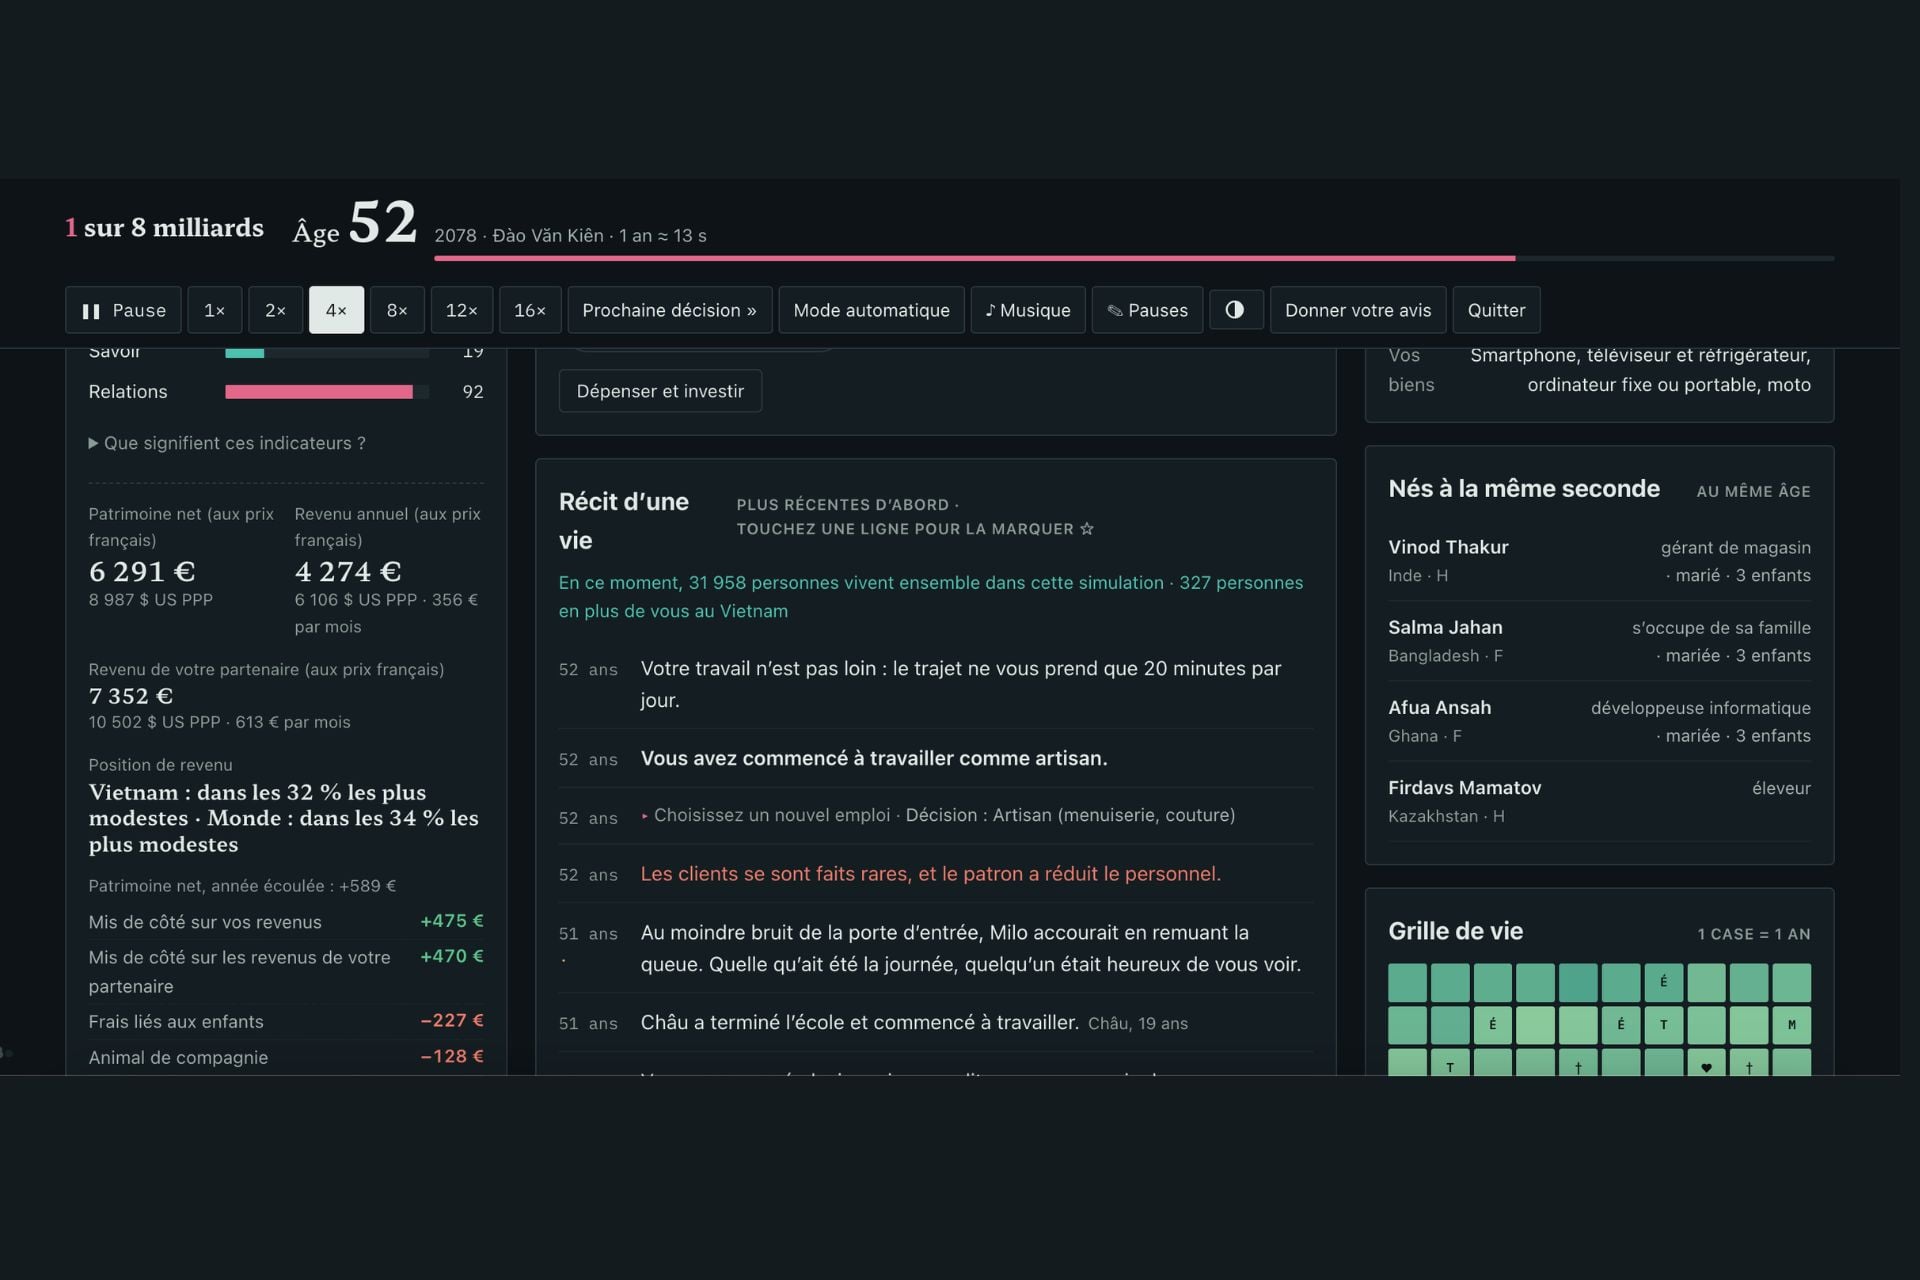Select Vinod Thakur in Nés à la même seconde
The width and height of the screenshot is (1920, 1280).
[1599, 561]
